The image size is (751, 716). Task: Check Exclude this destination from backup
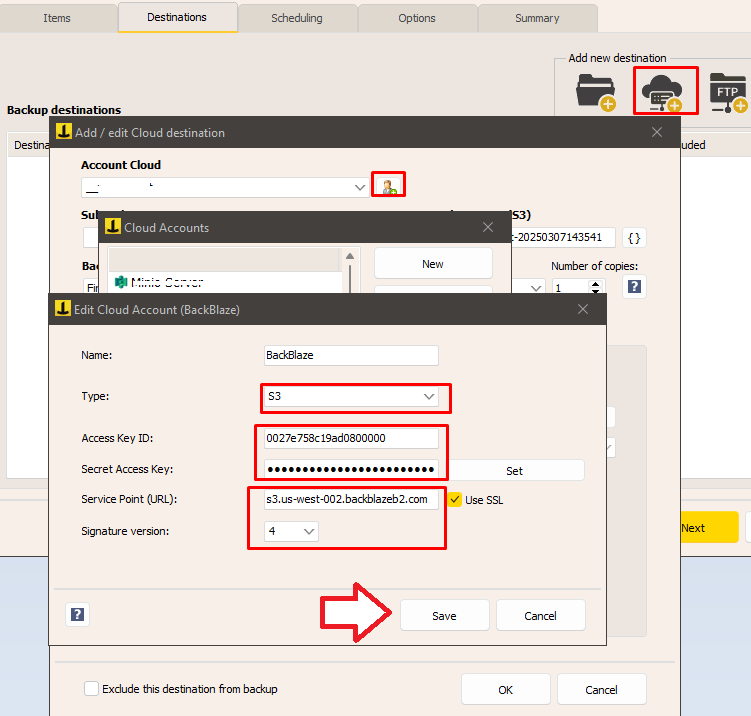91,689
